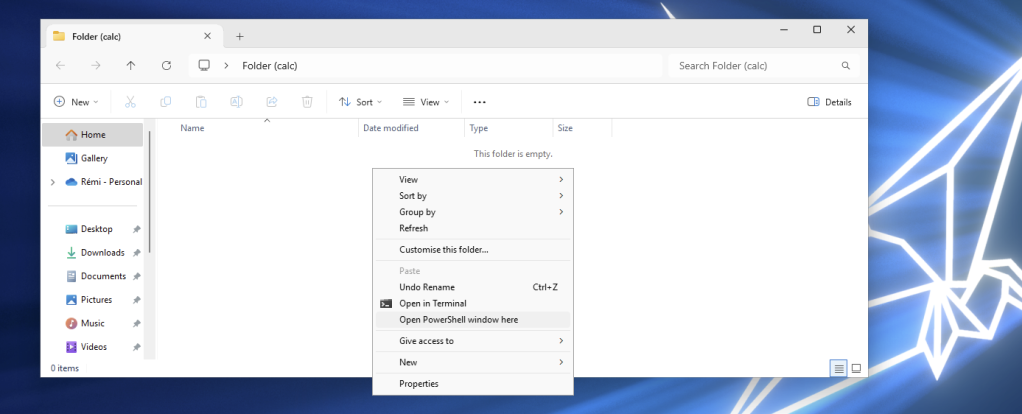Viewport: 1022px width, 414px height.
Task: Click the search magnifier icon
Action: pyautogui.click(x=845, y=66)
